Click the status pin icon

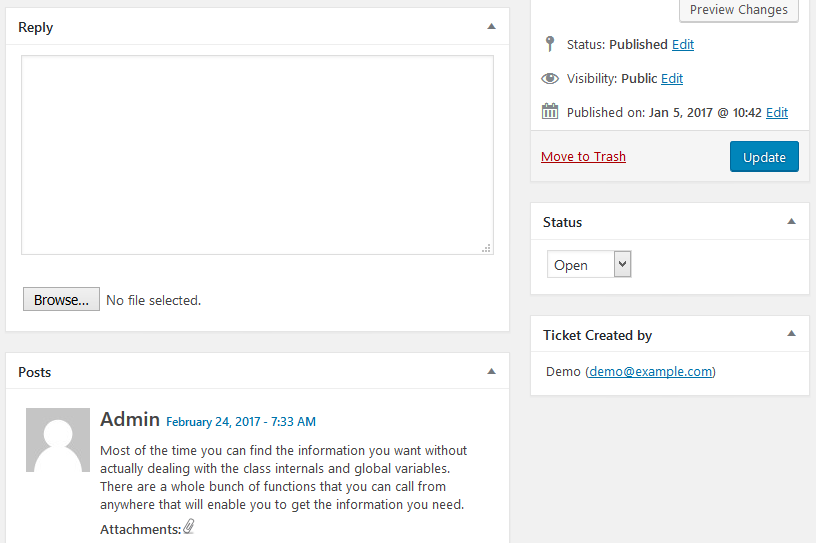tap(550, 44)
